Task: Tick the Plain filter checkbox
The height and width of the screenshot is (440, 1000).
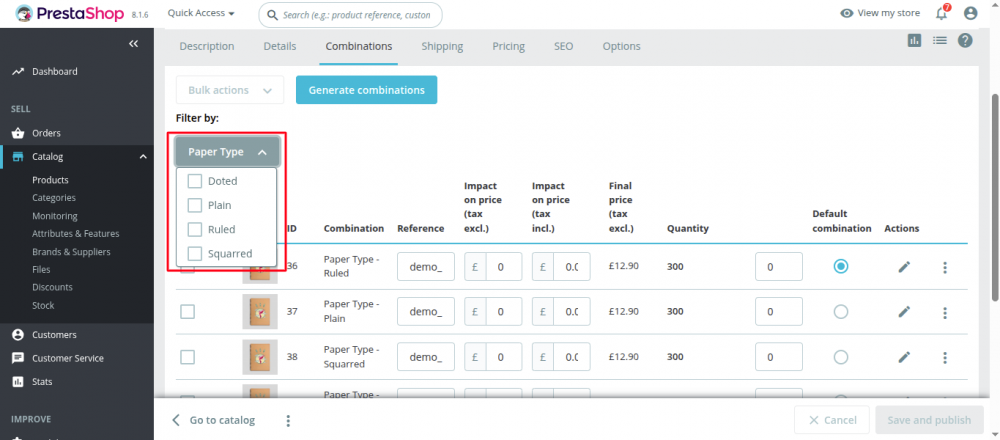Action: 195,205
